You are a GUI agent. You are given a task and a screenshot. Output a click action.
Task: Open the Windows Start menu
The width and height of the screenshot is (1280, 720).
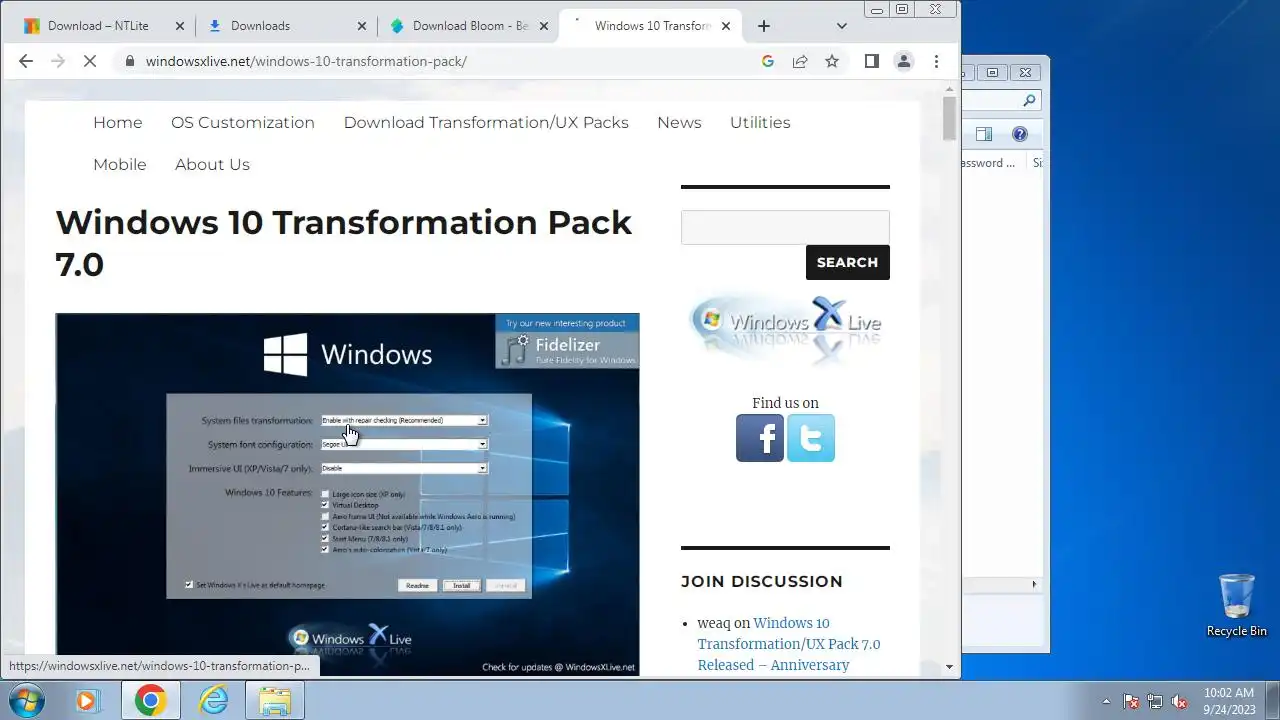26,700
